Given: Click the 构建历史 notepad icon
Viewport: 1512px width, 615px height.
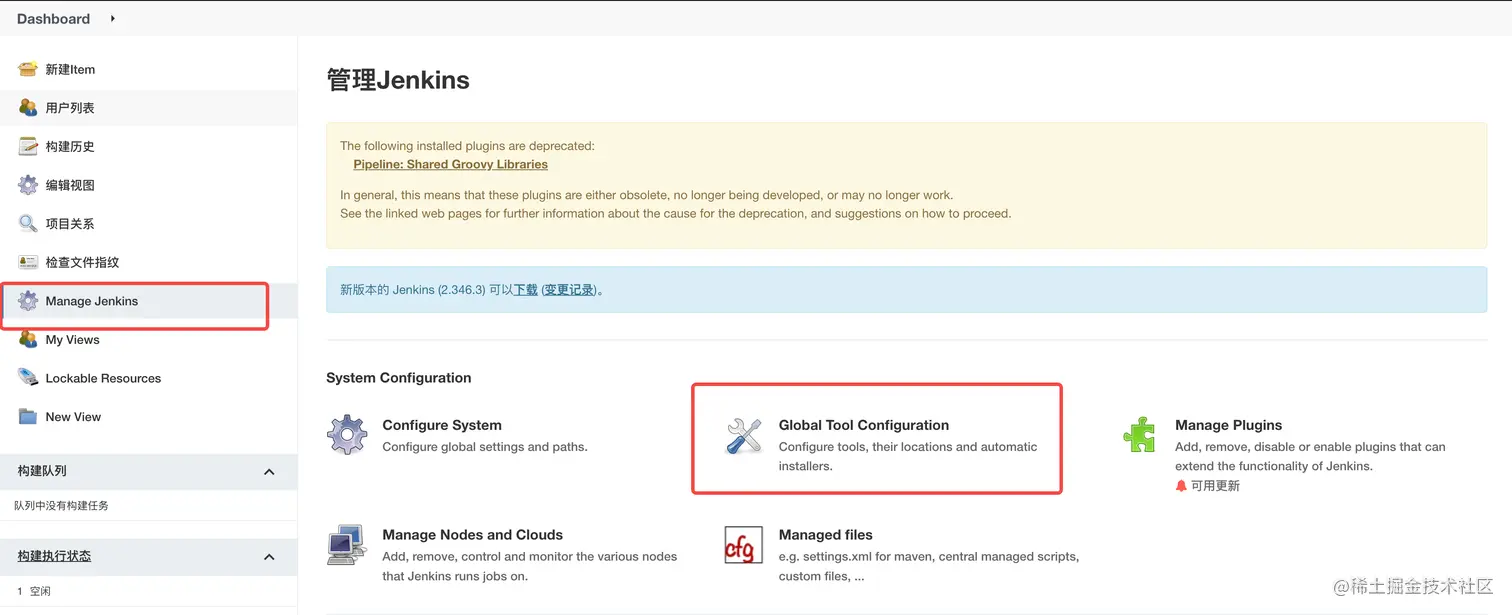Looking at the screenshot, I should (x=28, y=146).
